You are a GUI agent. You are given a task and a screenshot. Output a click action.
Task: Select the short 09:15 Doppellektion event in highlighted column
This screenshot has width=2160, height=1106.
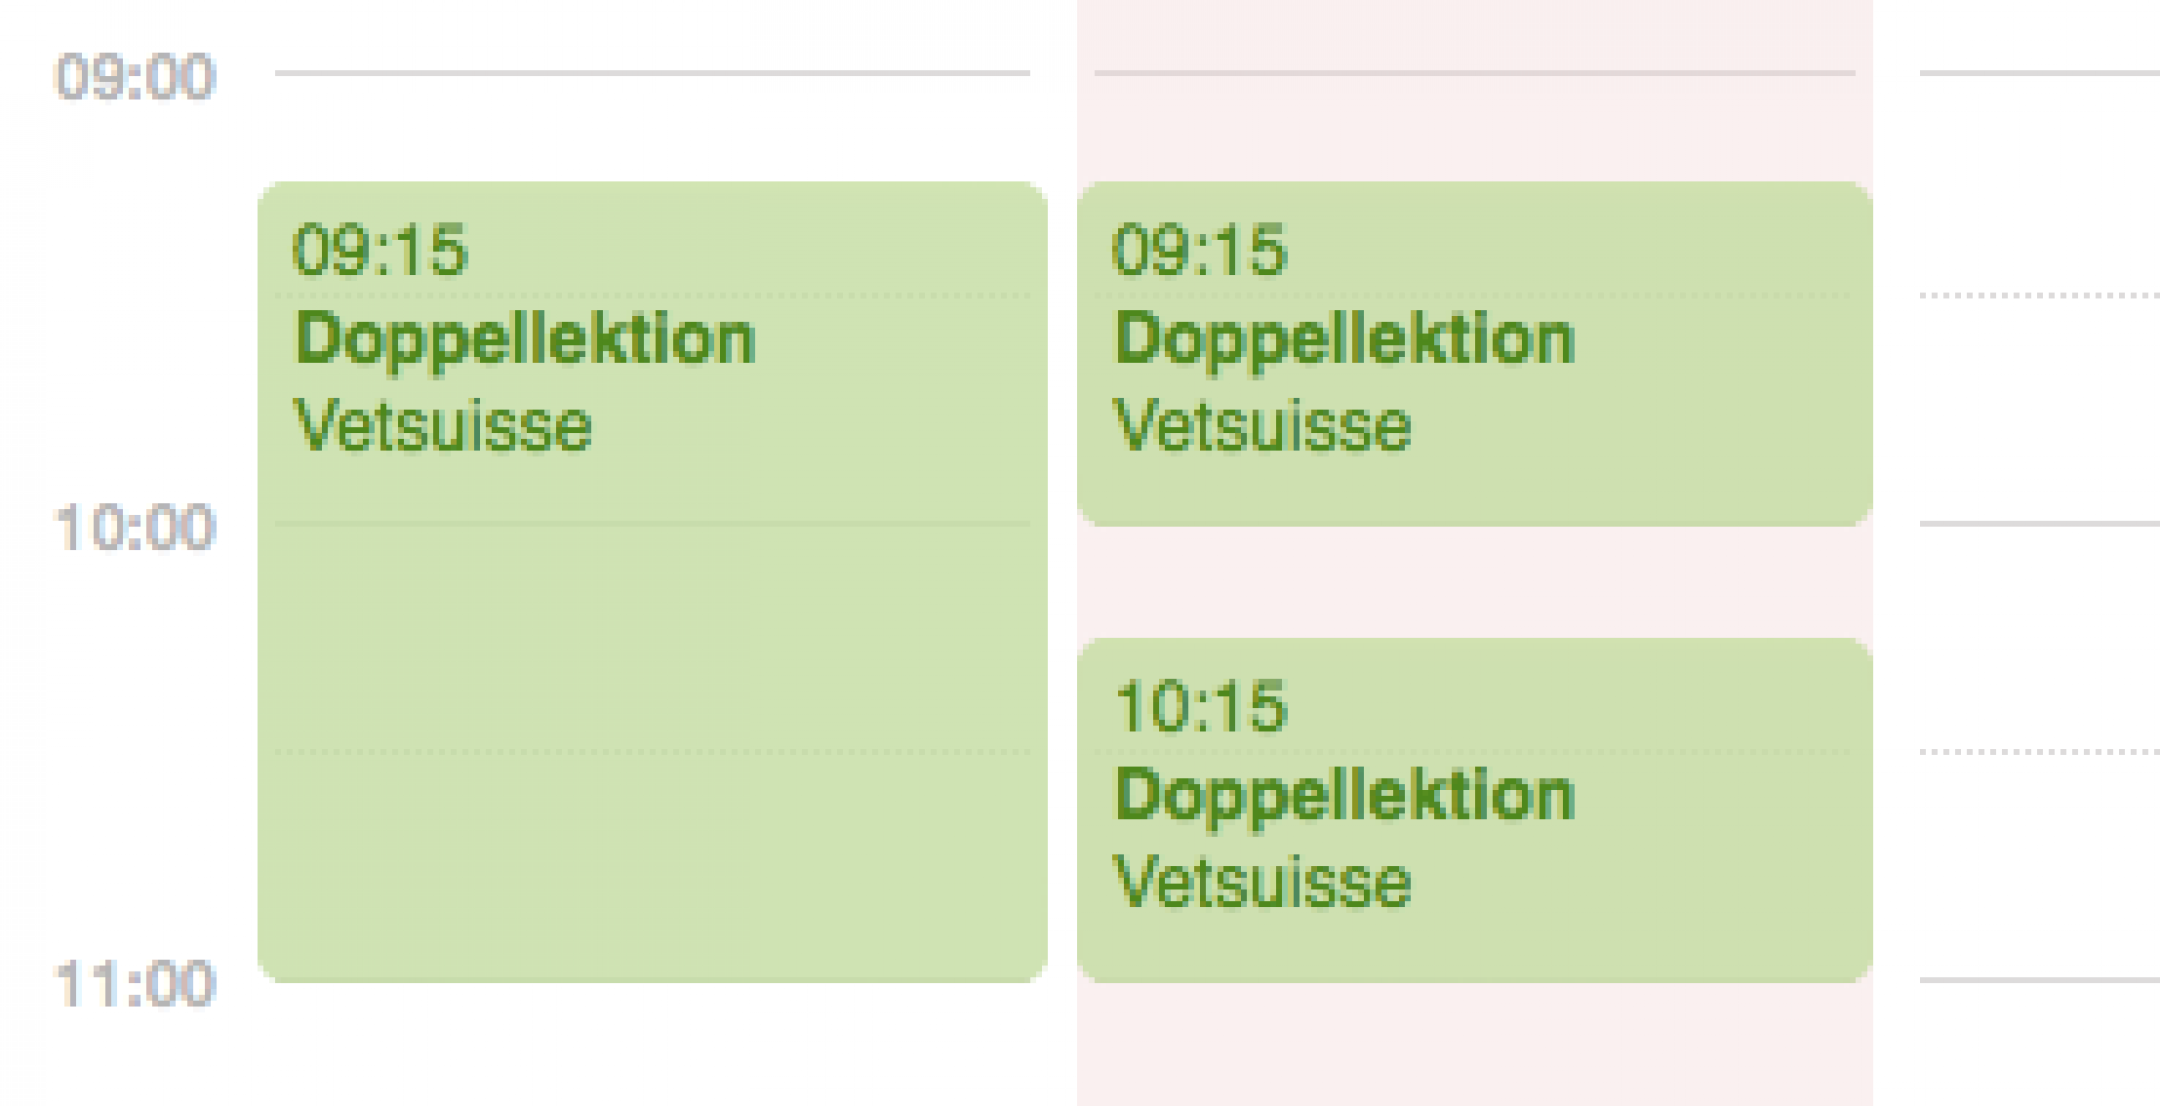1474,354
